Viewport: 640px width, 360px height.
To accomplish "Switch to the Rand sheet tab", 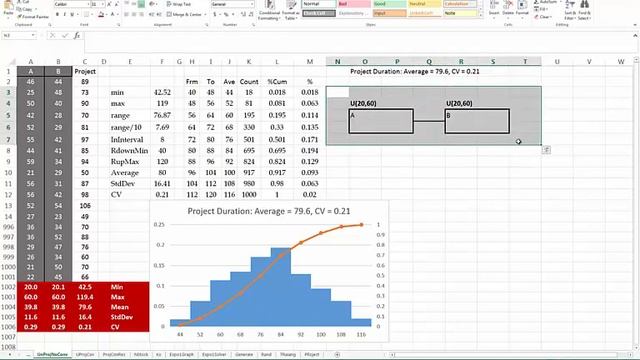I will coord(266,355).
